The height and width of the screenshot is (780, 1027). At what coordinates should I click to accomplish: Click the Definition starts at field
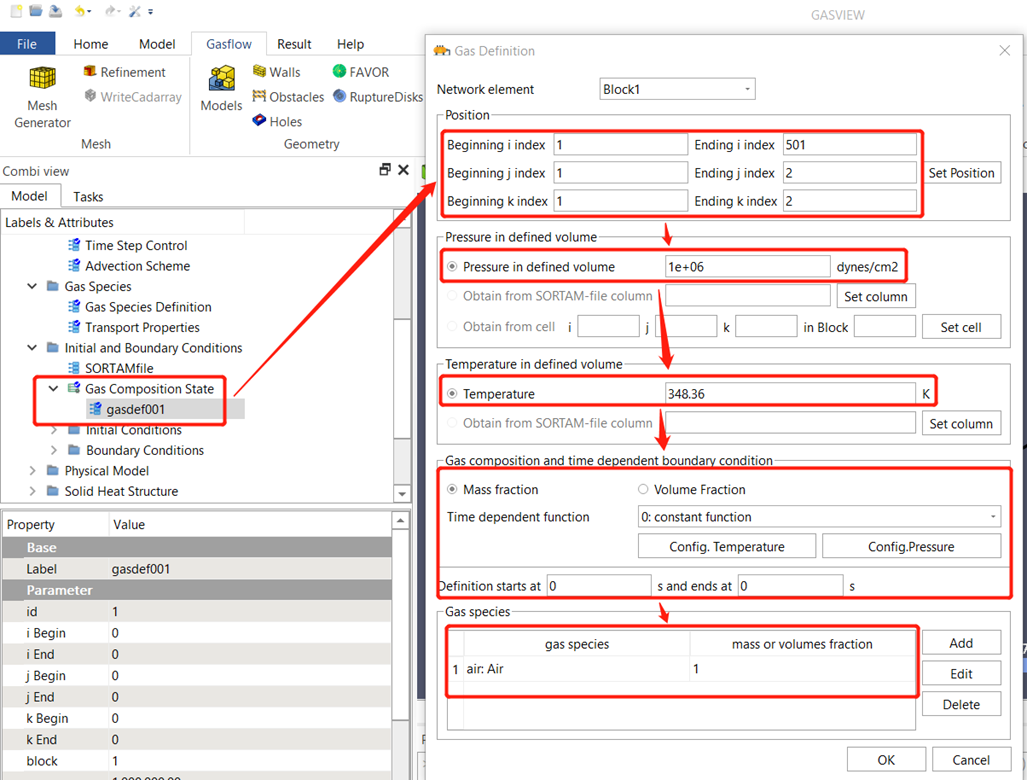pos(599,585)
